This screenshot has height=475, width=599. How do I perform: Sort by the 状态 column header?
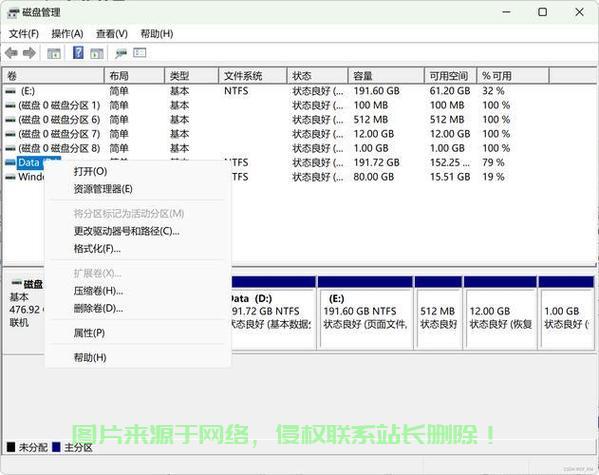tap(318, 76)
